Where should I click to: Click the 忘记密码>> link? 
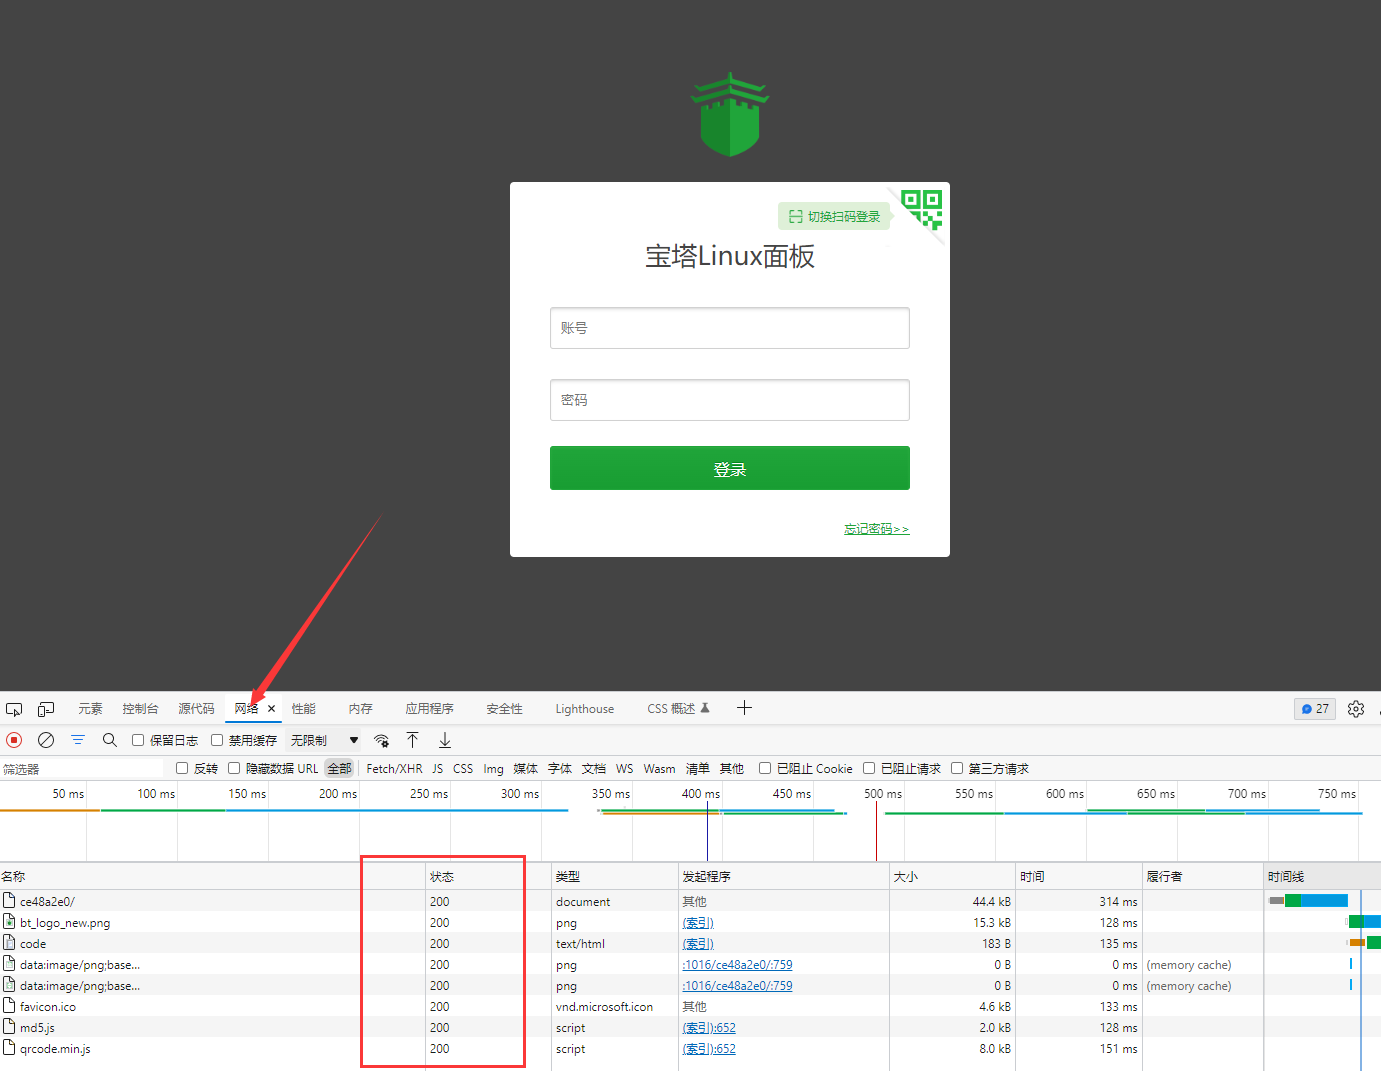[877, 529]
